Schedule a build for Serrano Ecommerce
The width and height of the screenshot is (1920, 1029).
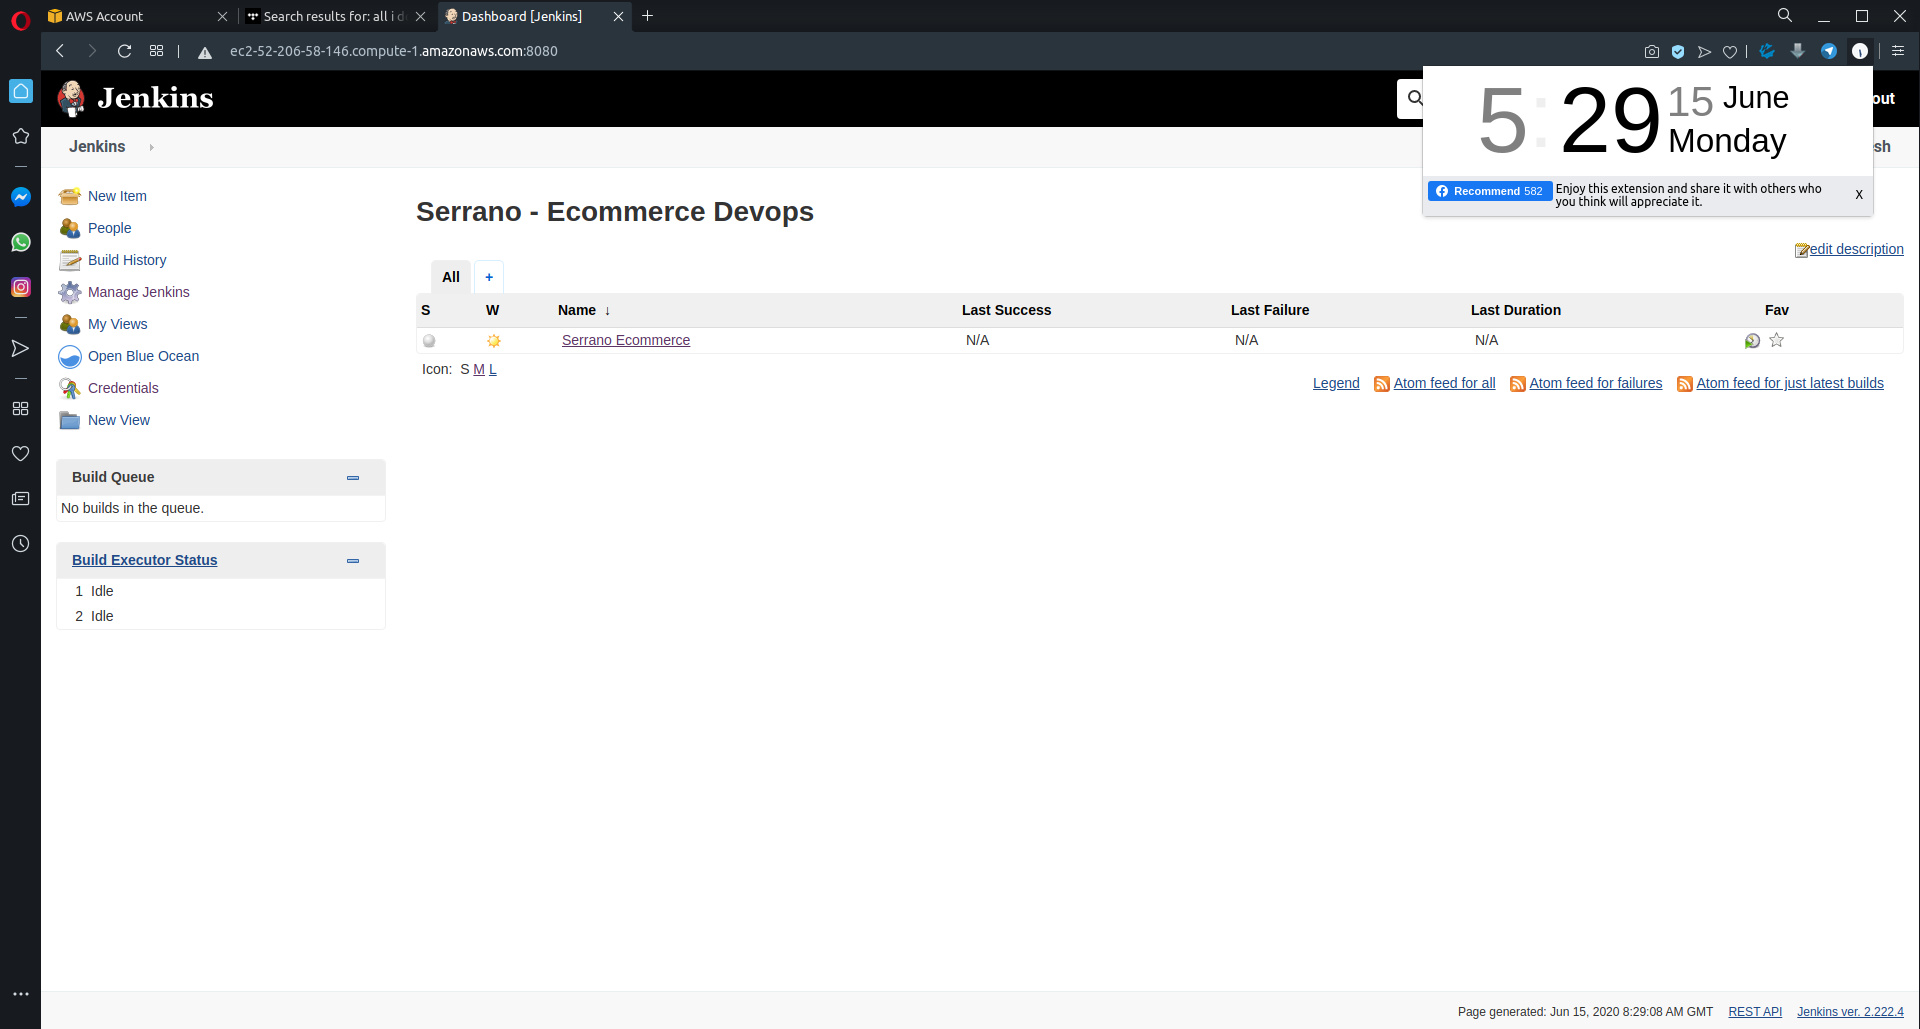coord(1752,341)
